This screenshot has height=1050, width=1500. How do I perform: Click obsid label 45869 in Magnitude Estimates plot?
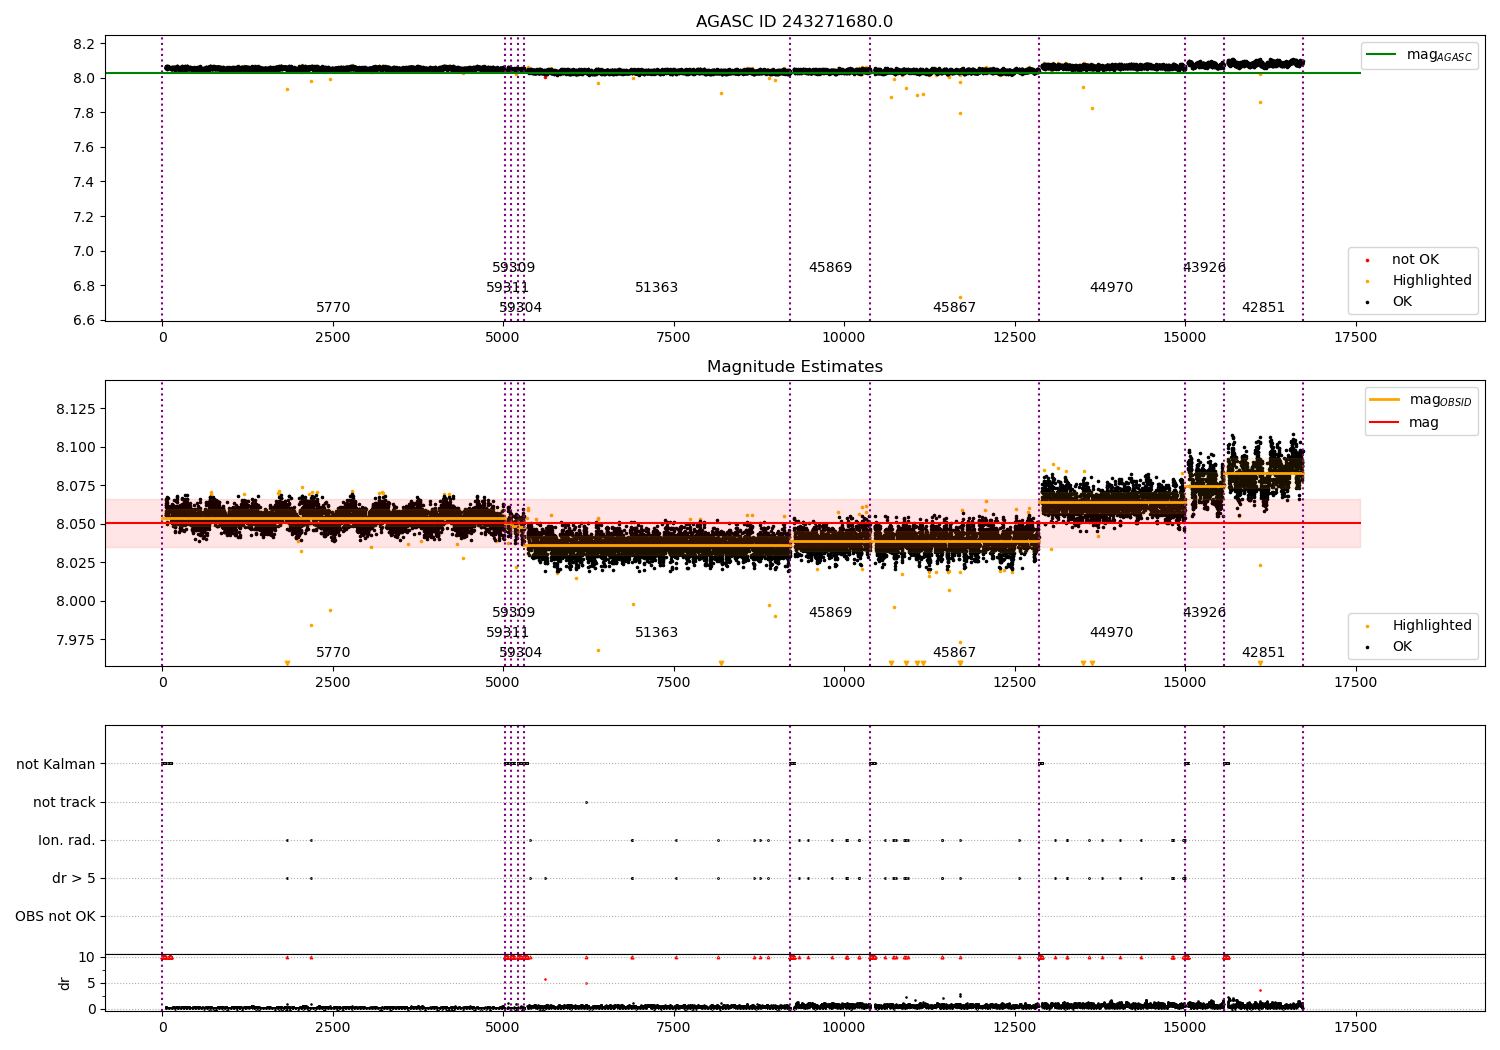[x=830, y=613]
